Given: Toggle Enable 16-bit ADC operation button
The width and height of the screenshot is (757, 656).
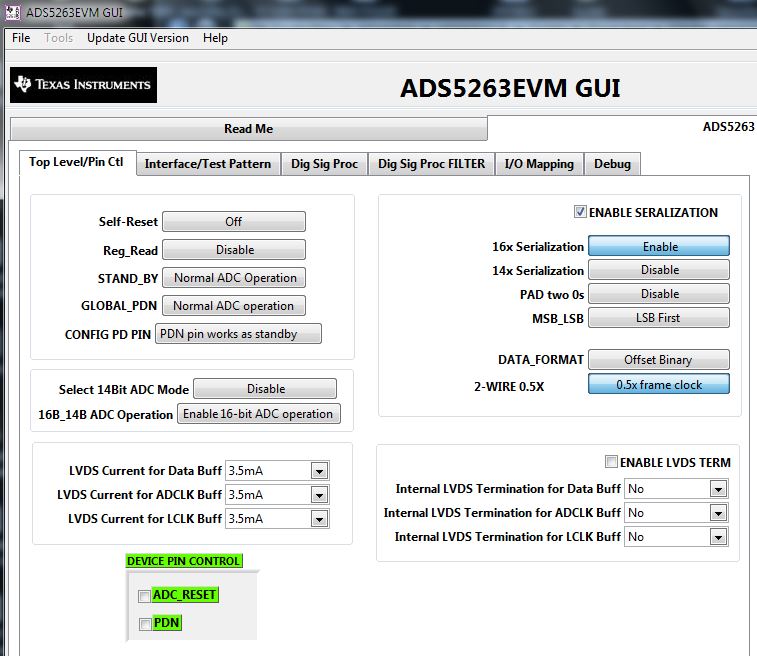Looking at the screenshot, I should click(259, 414).
